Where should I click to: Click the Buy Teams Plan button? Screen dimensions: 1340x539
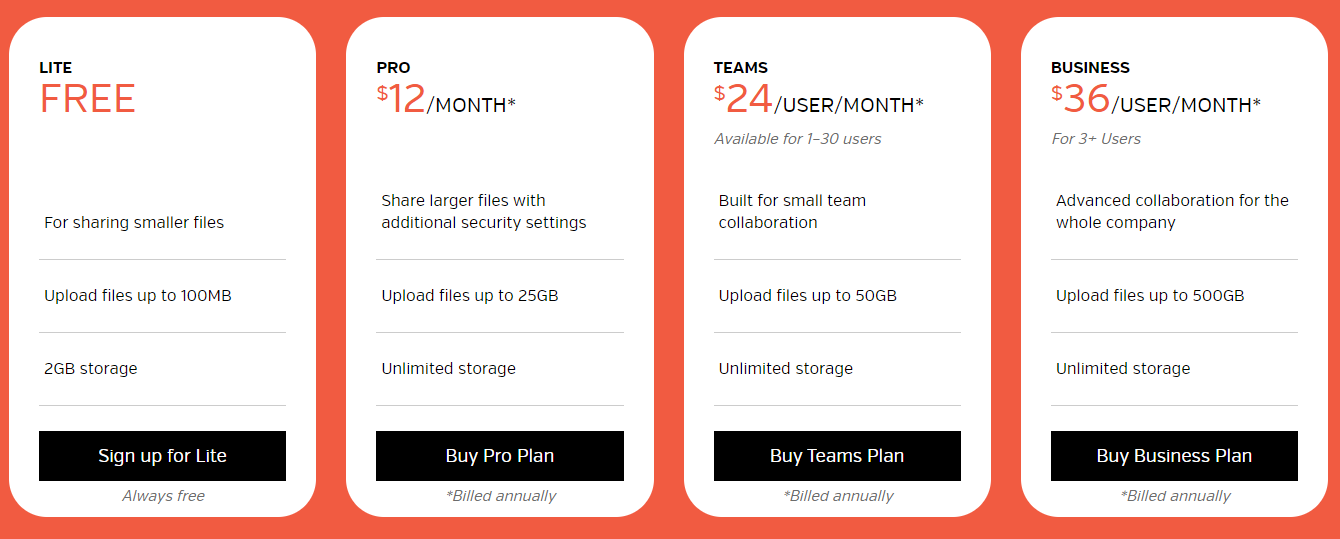point(837,456)
